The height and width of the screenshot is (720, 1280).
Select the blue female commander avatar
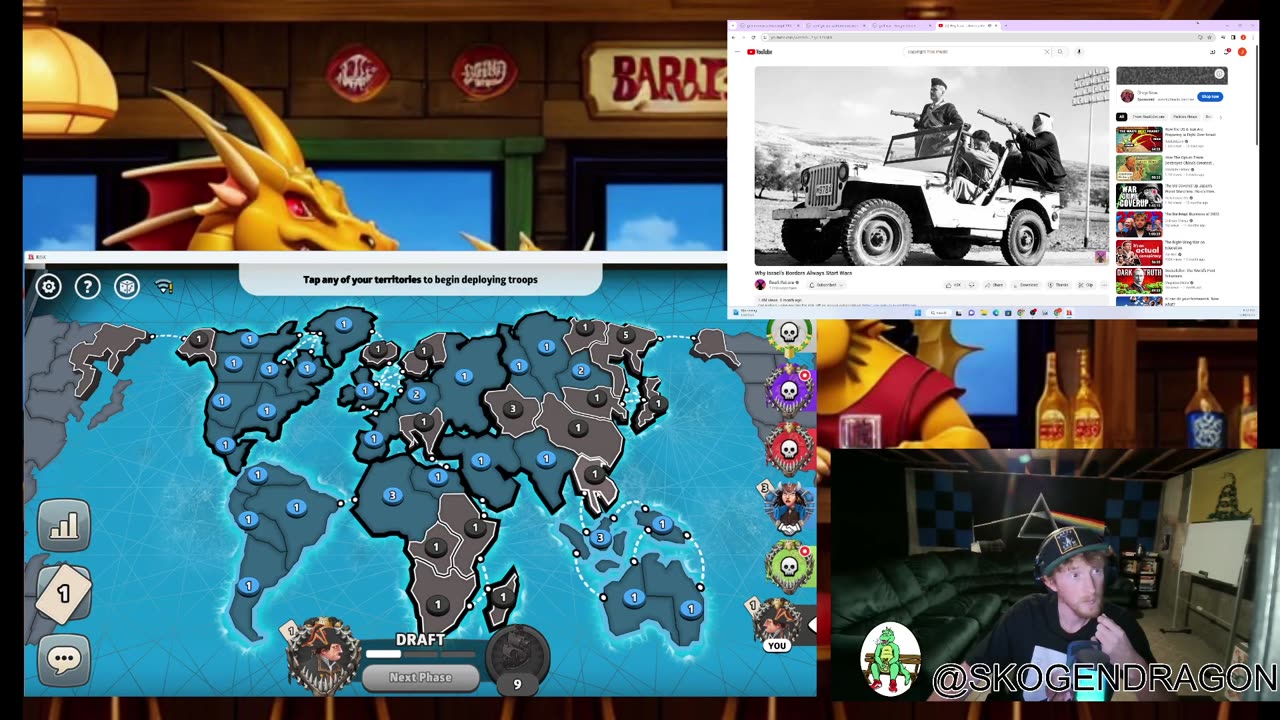coord(789,507)
